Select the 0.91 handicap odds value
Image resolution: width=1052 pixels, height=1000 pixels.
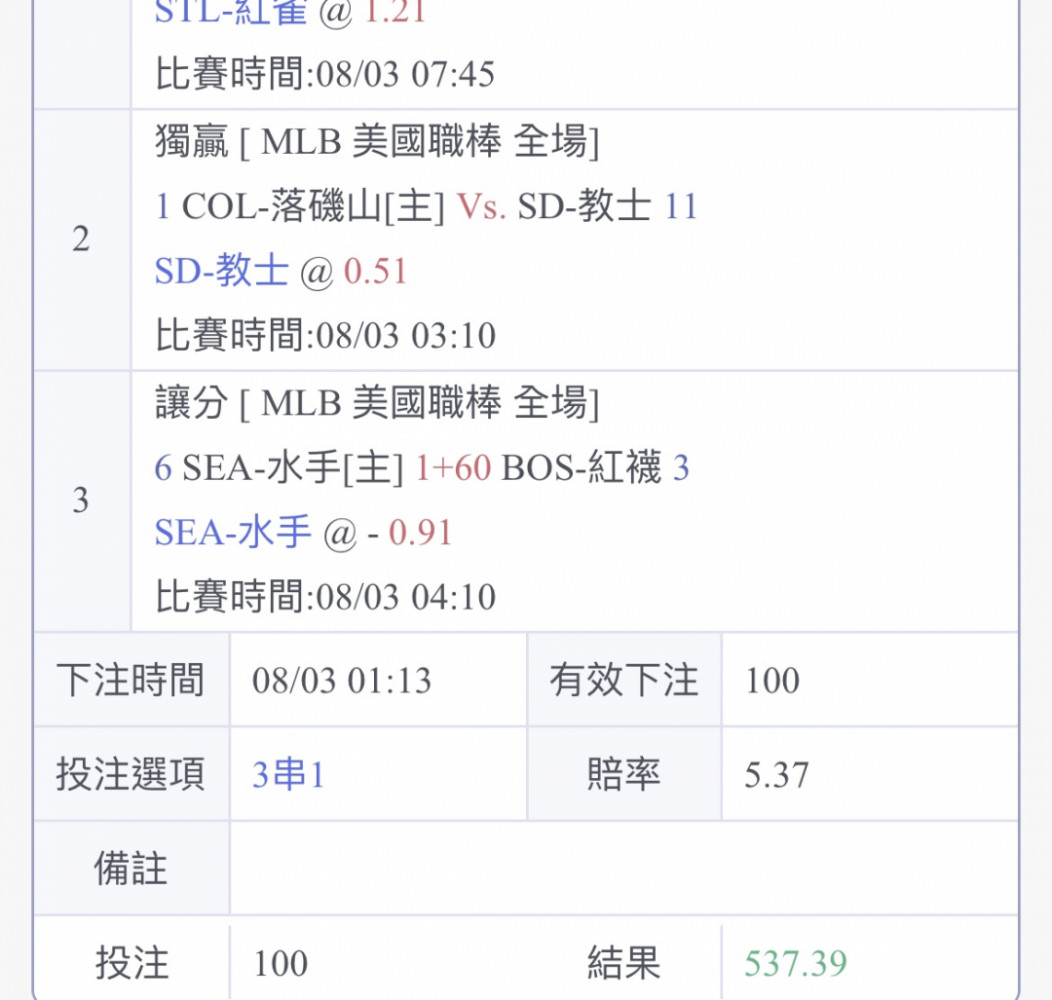[x=420, y=534]
